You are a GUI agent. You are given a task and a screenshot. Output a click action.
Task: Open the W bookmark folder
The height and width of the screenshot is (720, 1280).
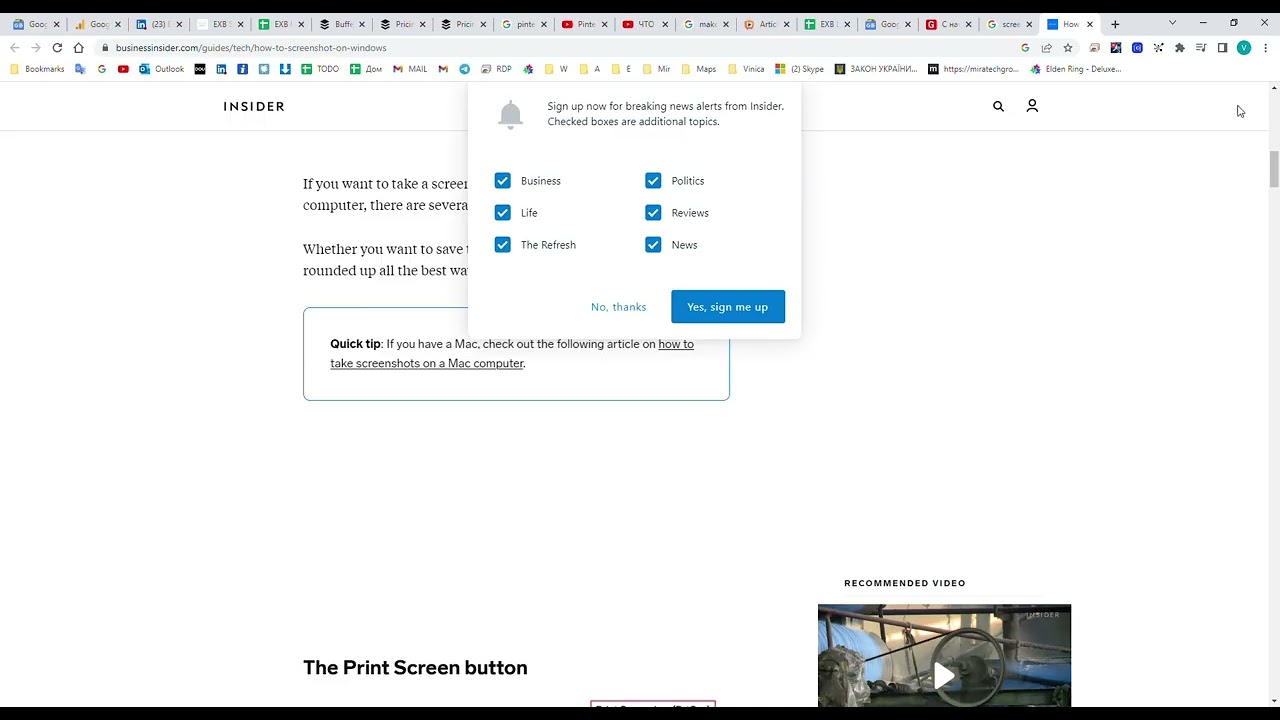556,69
